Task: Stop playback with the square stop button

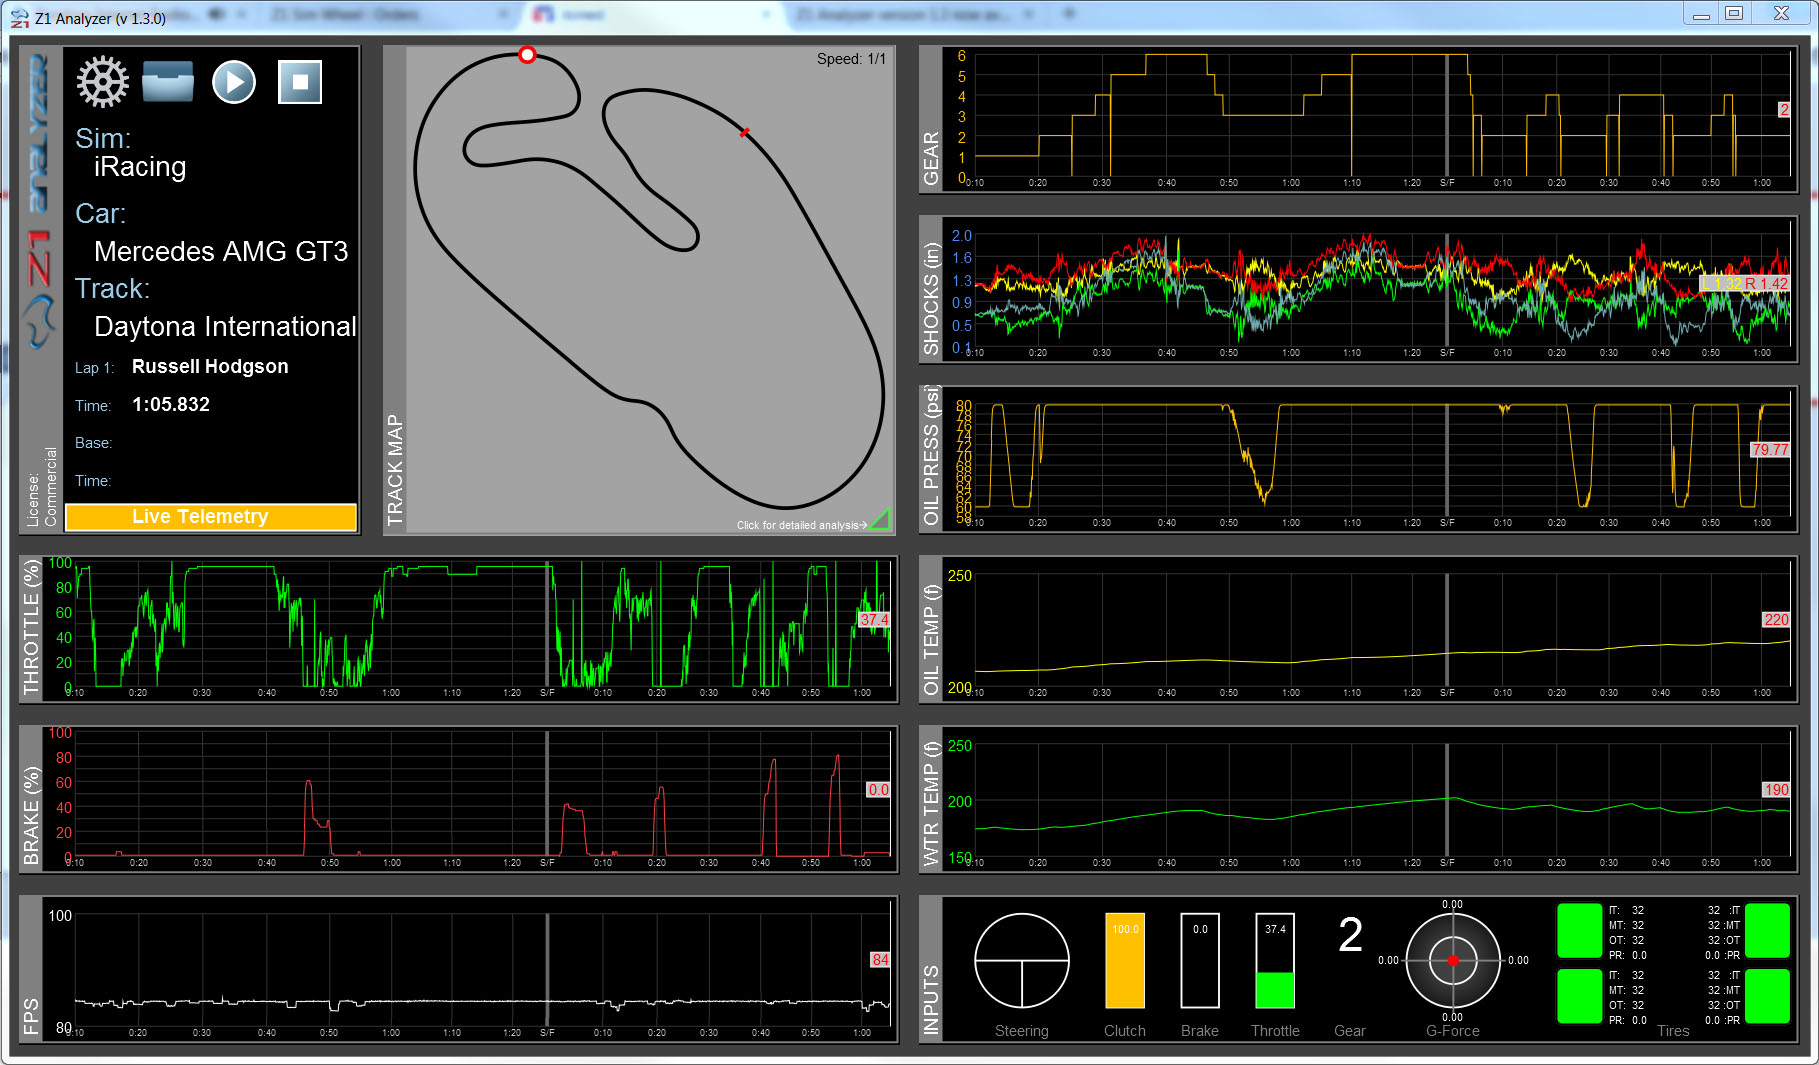Action: tap(300, 82)
